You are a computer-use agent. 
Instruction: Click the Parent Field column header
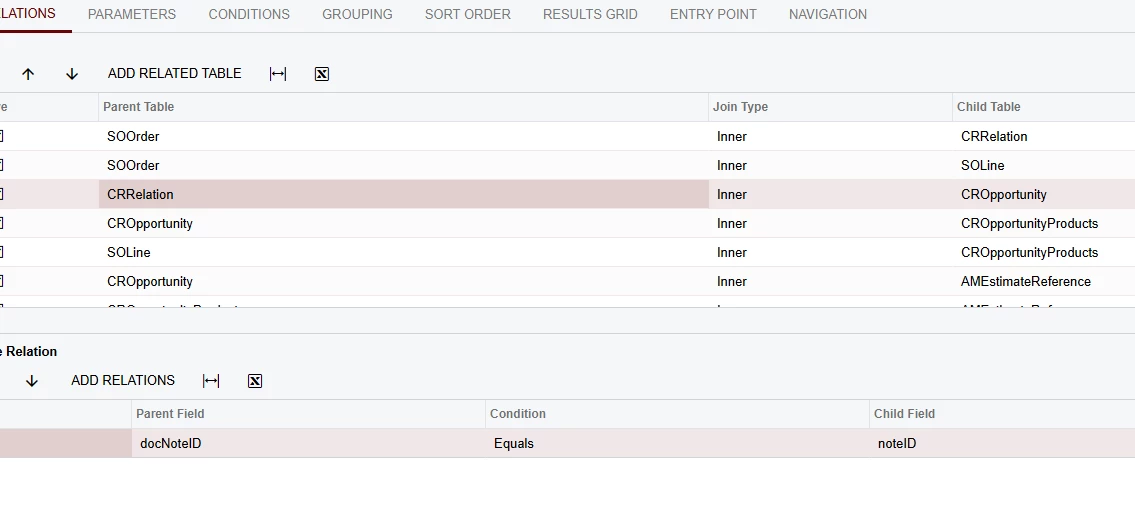pyautogui.click(x=308, y=414)
